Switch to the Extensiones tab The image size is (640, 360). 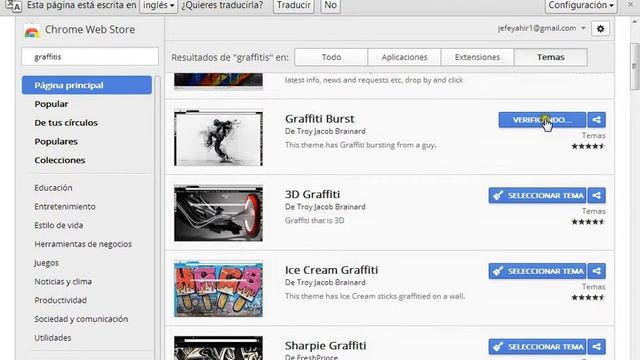477,57
